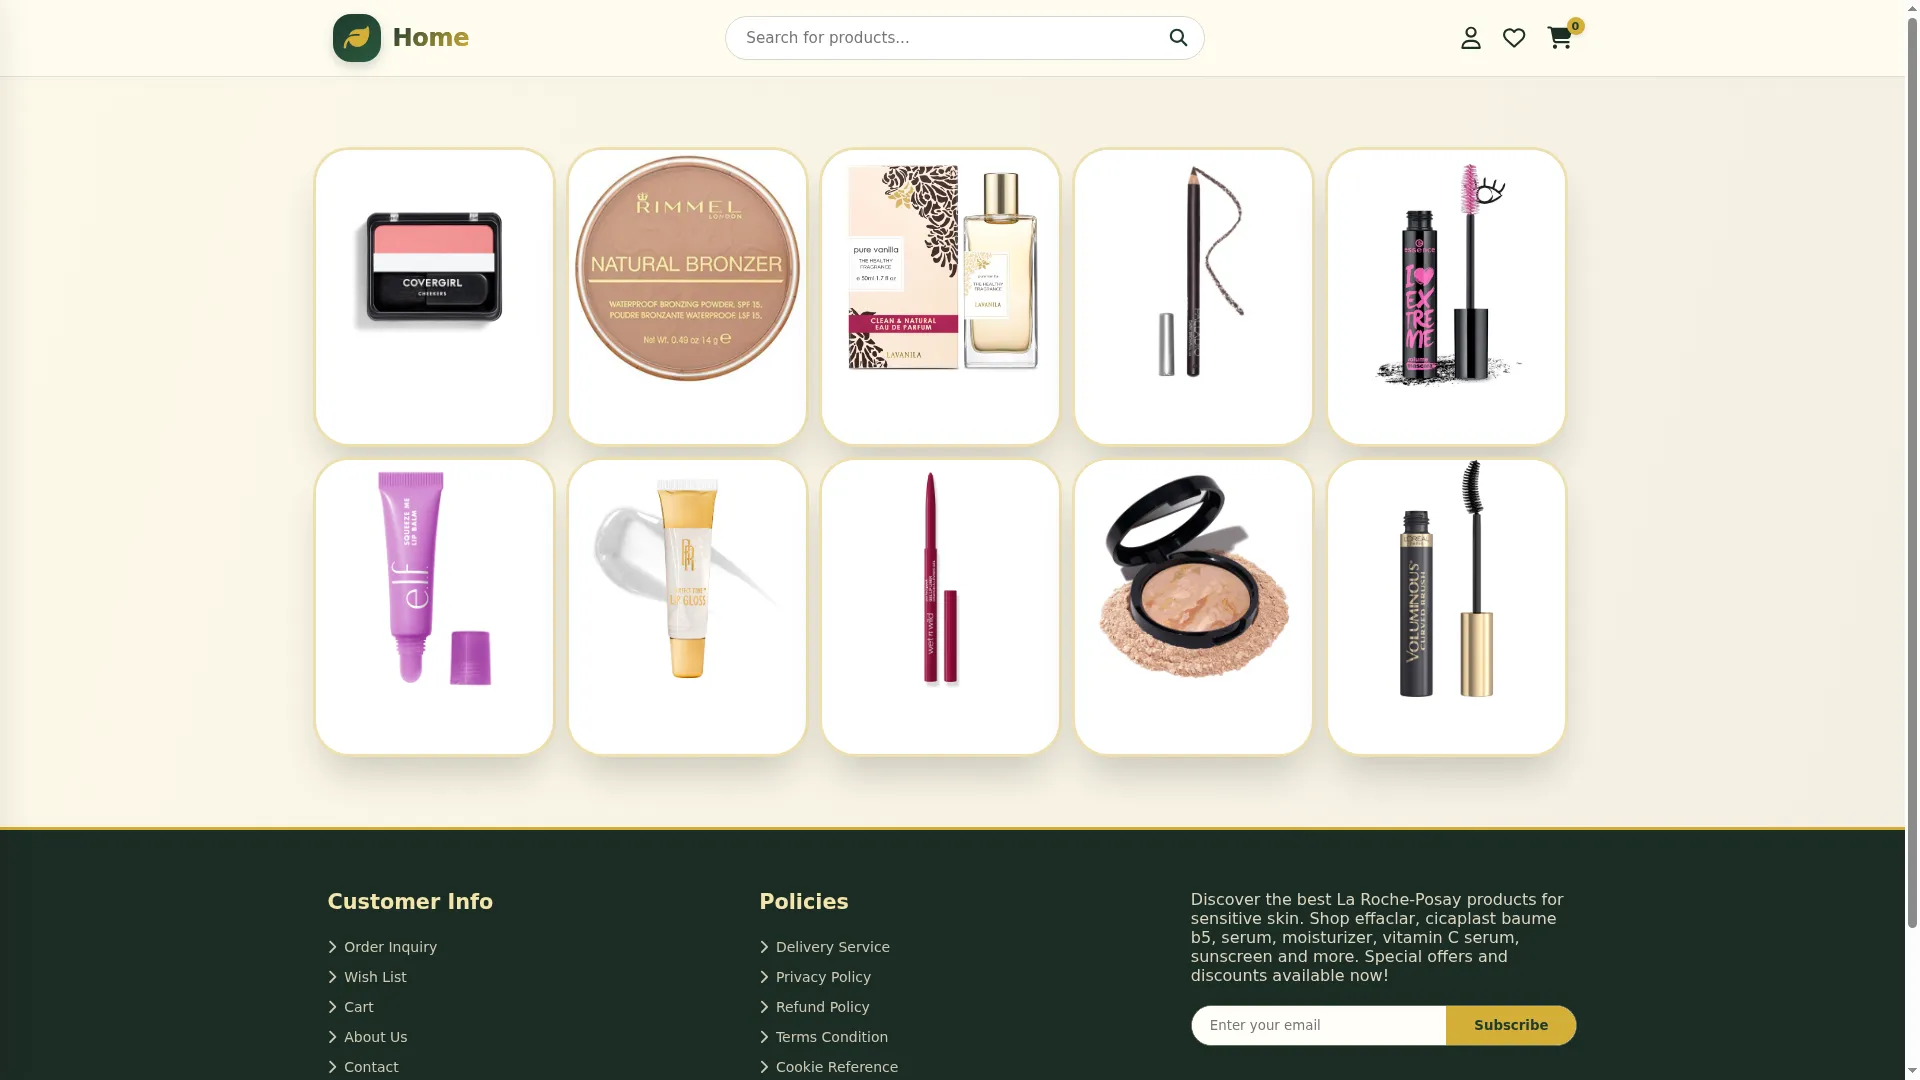Viewport: 1920px width, 1080px height.
Task: Read the Privacy Policy
Action: click(823, 977)
